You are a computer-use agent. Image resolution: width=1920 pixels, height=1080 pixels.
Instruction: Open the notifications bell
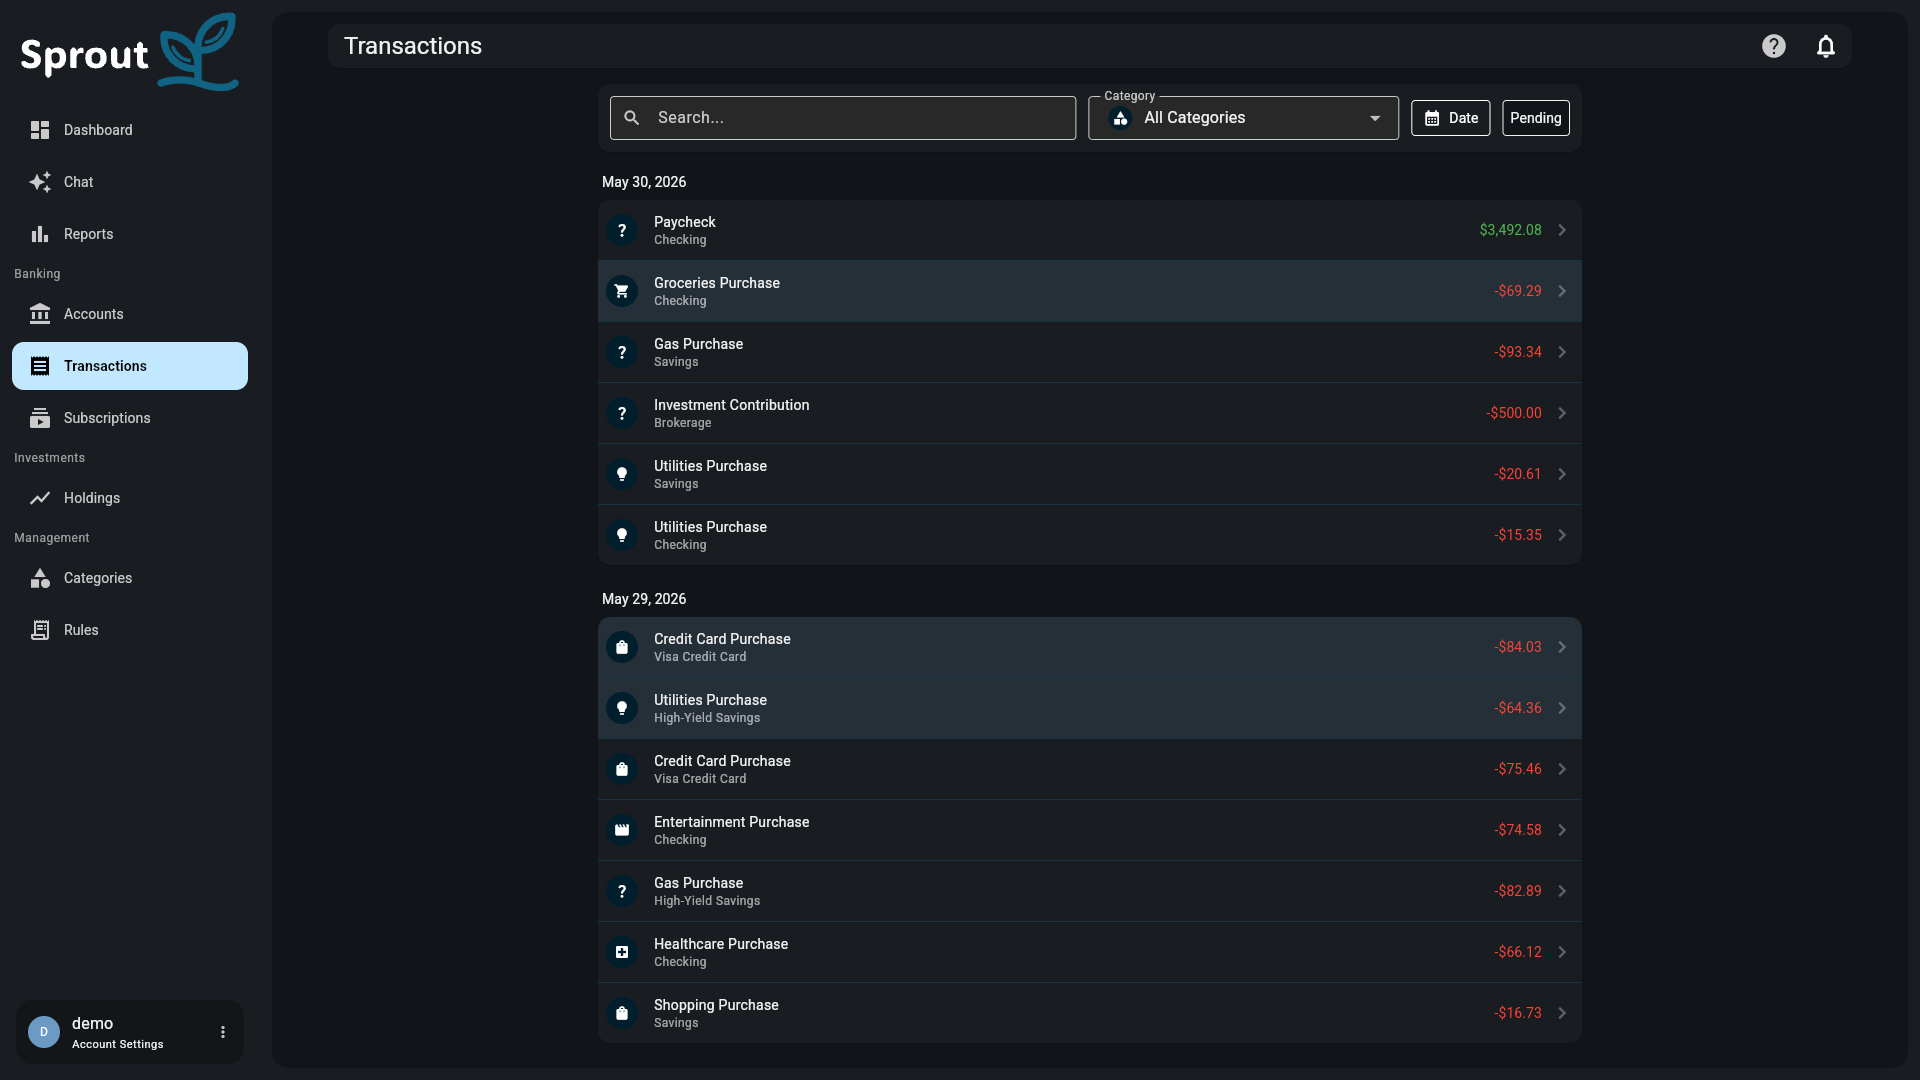coord(1826,46)
